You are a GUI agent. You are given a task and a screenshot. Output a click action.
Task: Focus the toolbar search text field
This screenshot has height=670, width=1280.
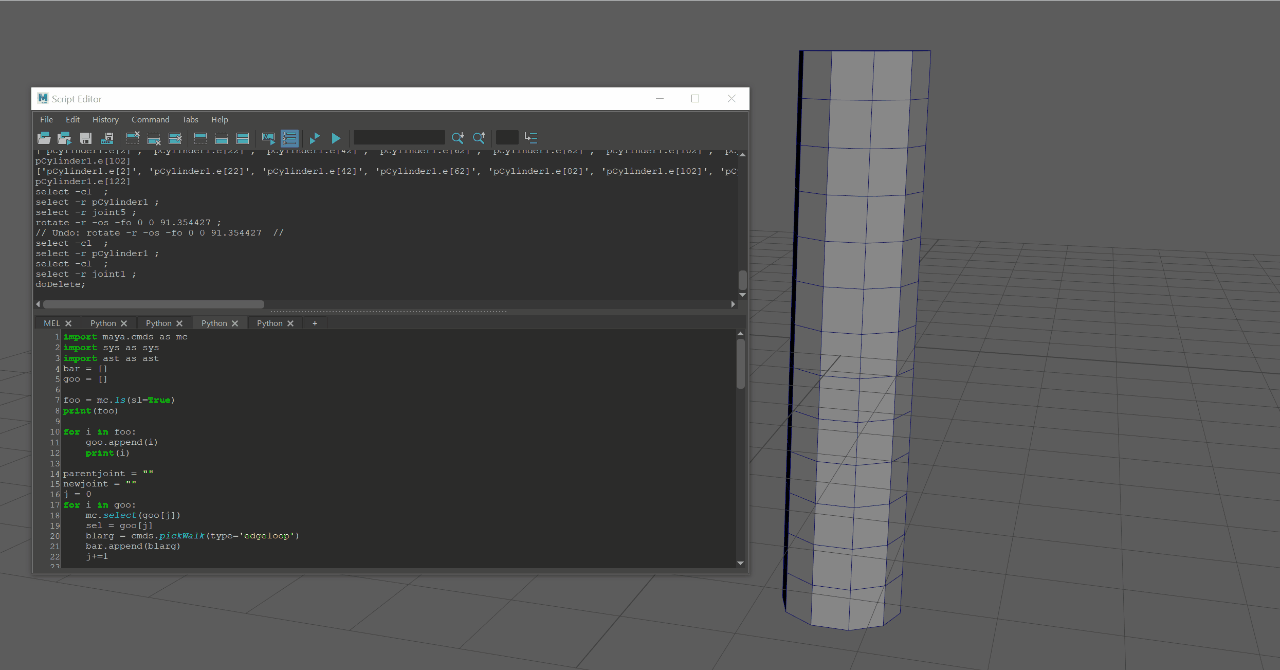(x=399, y=138)
